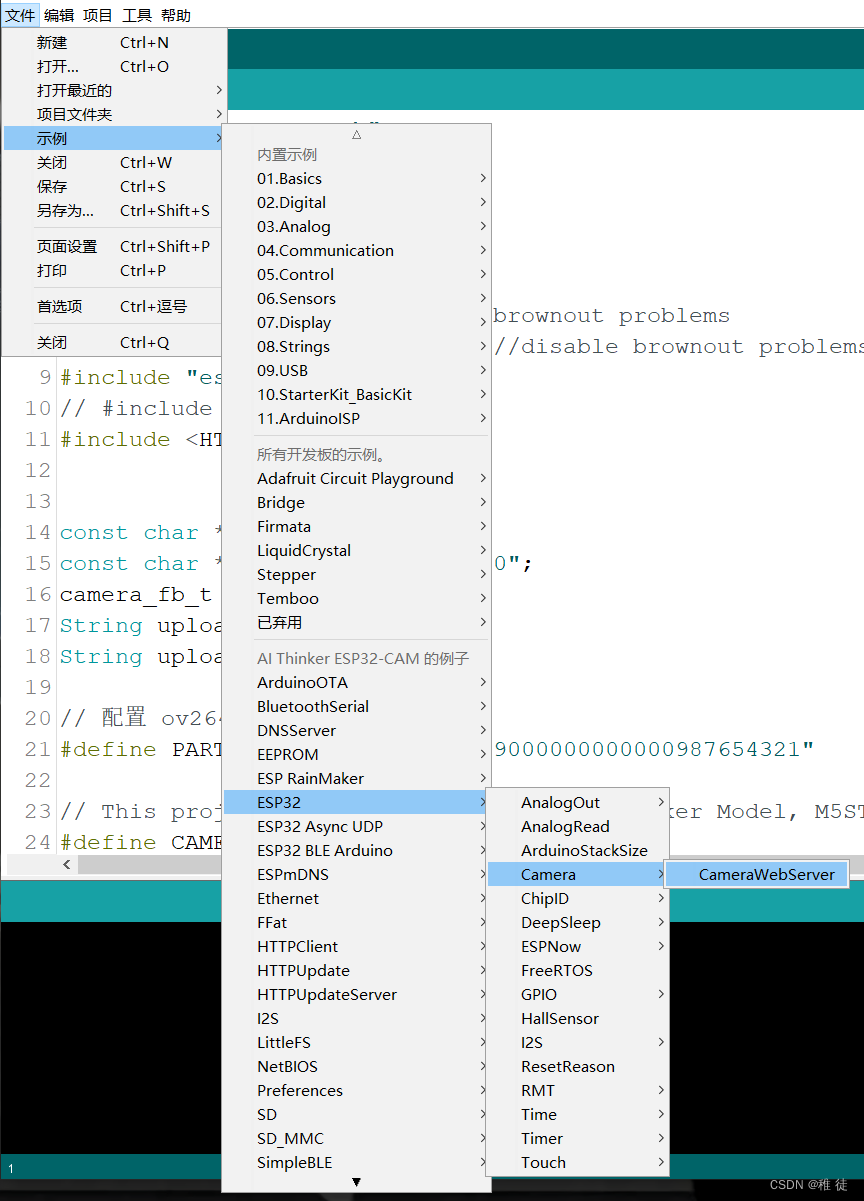
Task: Expand 07.Display examples
Action: pyautogui.click(x=356, y=323)
